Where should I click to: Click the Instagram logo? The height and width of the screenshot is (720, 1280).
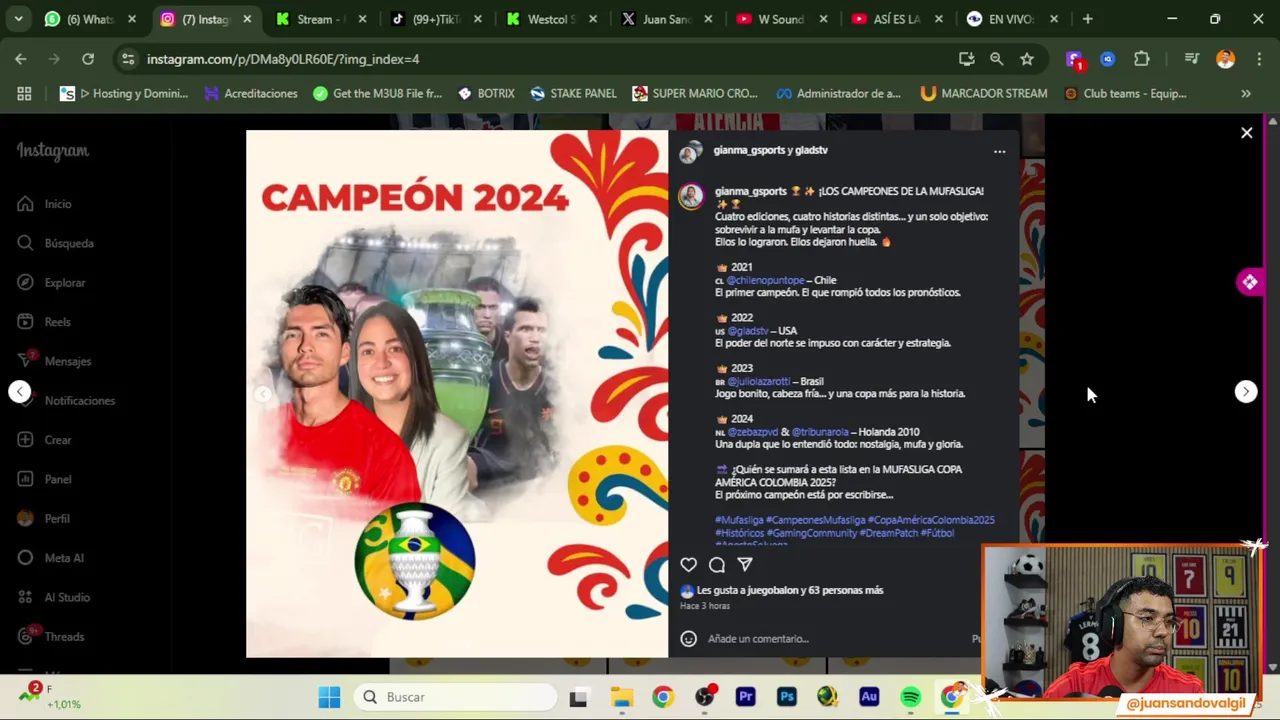point(53,151)
